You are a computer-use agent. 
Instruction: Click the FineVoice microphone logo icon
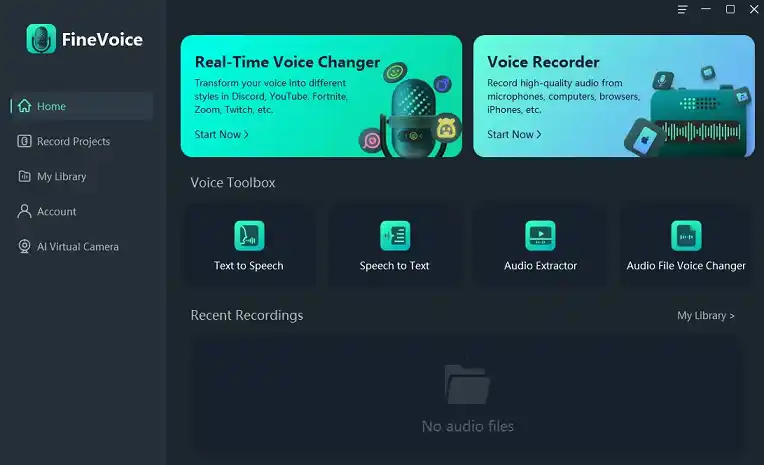[41, 39]
